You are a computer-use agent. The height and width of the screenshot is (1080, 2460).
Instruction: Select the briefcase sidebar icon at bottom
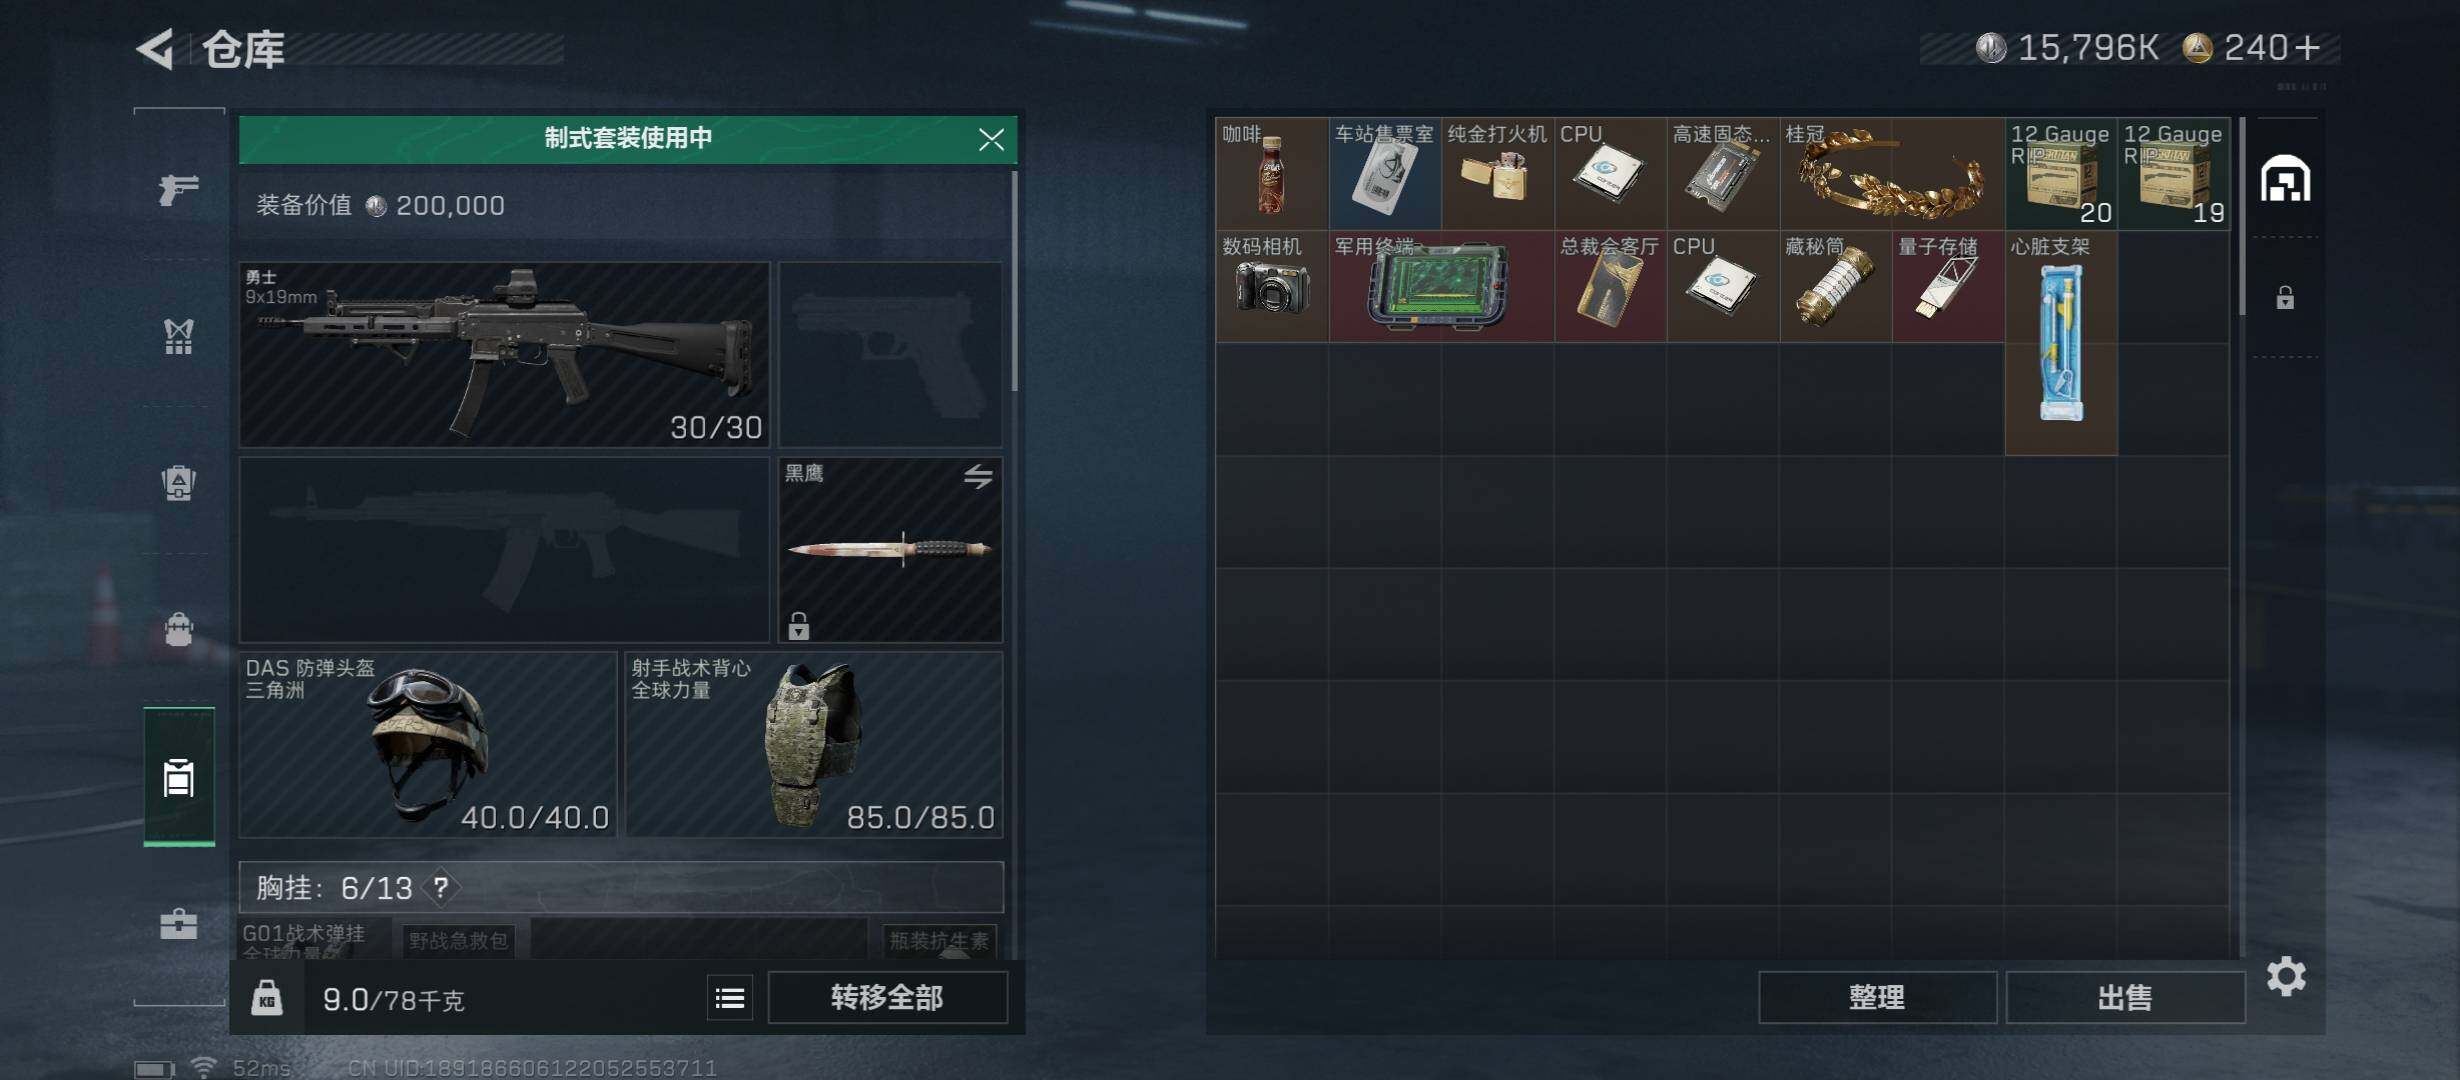tap(179, 922)
